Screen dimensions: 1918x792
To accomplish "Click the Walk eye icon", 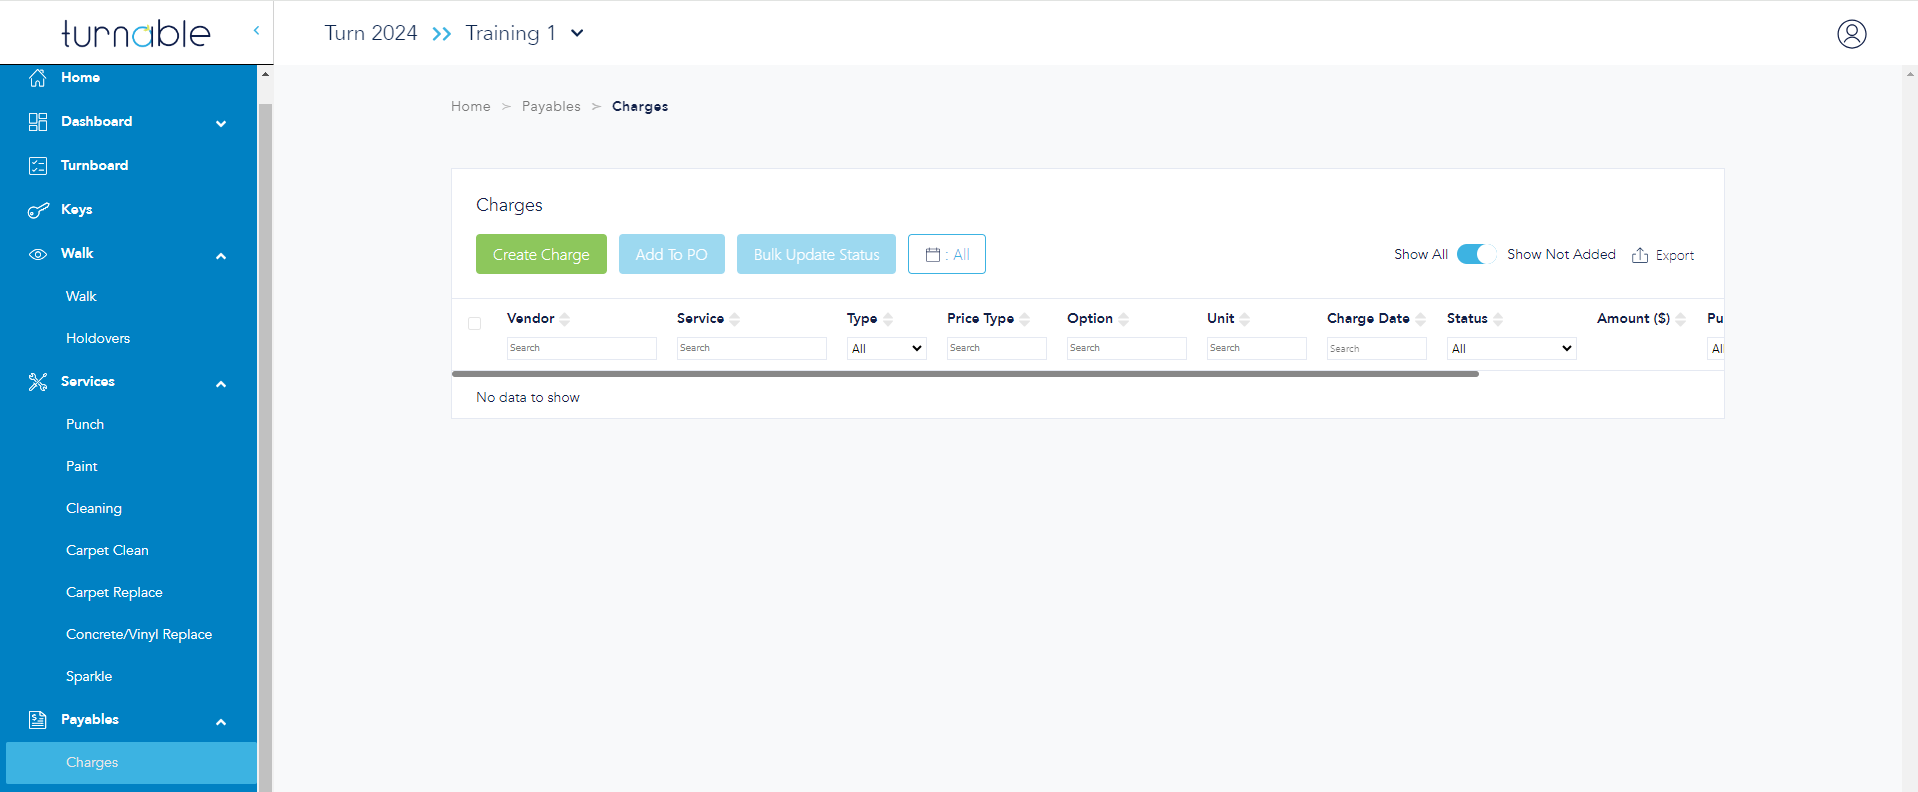I will pyautogui.click(x=38, y=254).
